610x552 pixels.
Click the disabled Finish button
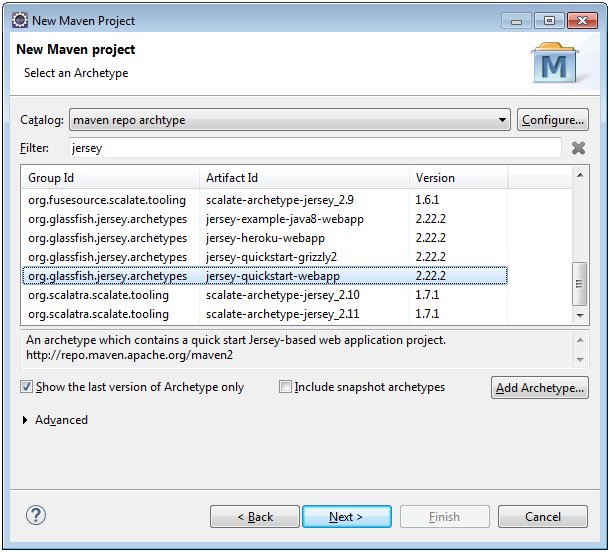[x=445, y=517]
